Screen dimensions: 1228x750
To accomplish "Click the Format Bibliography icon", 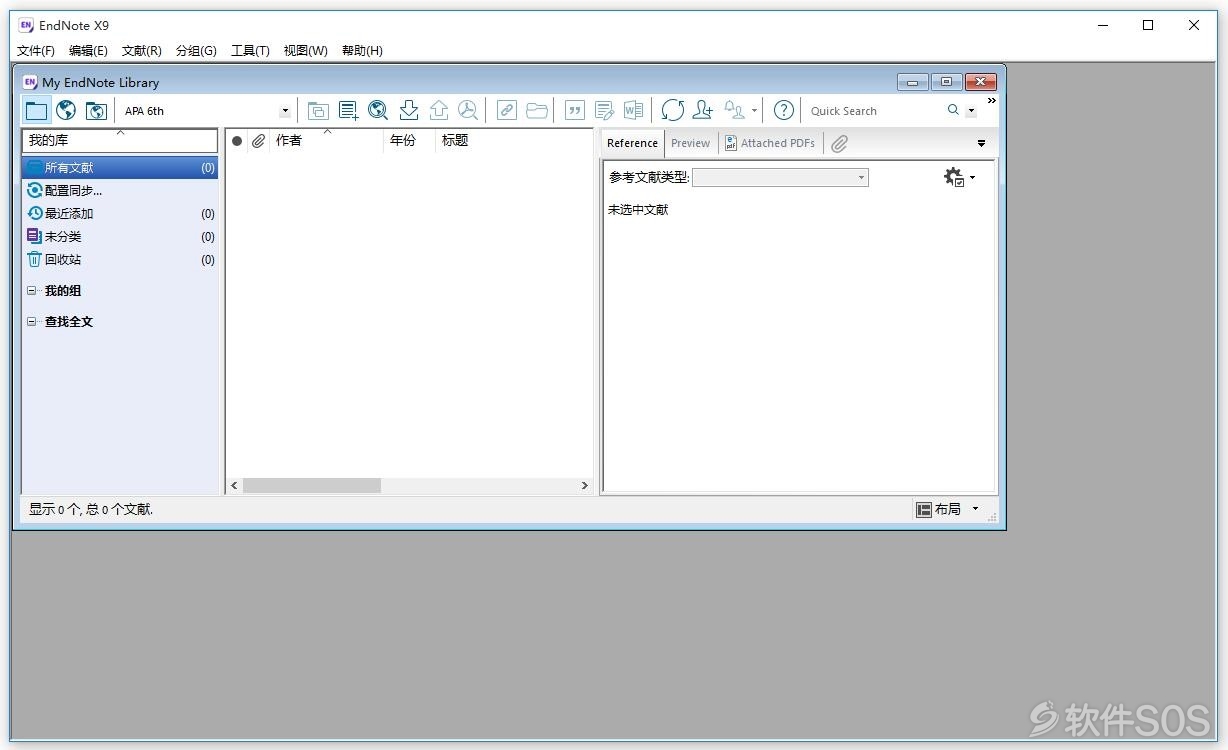I will point(604,111).
